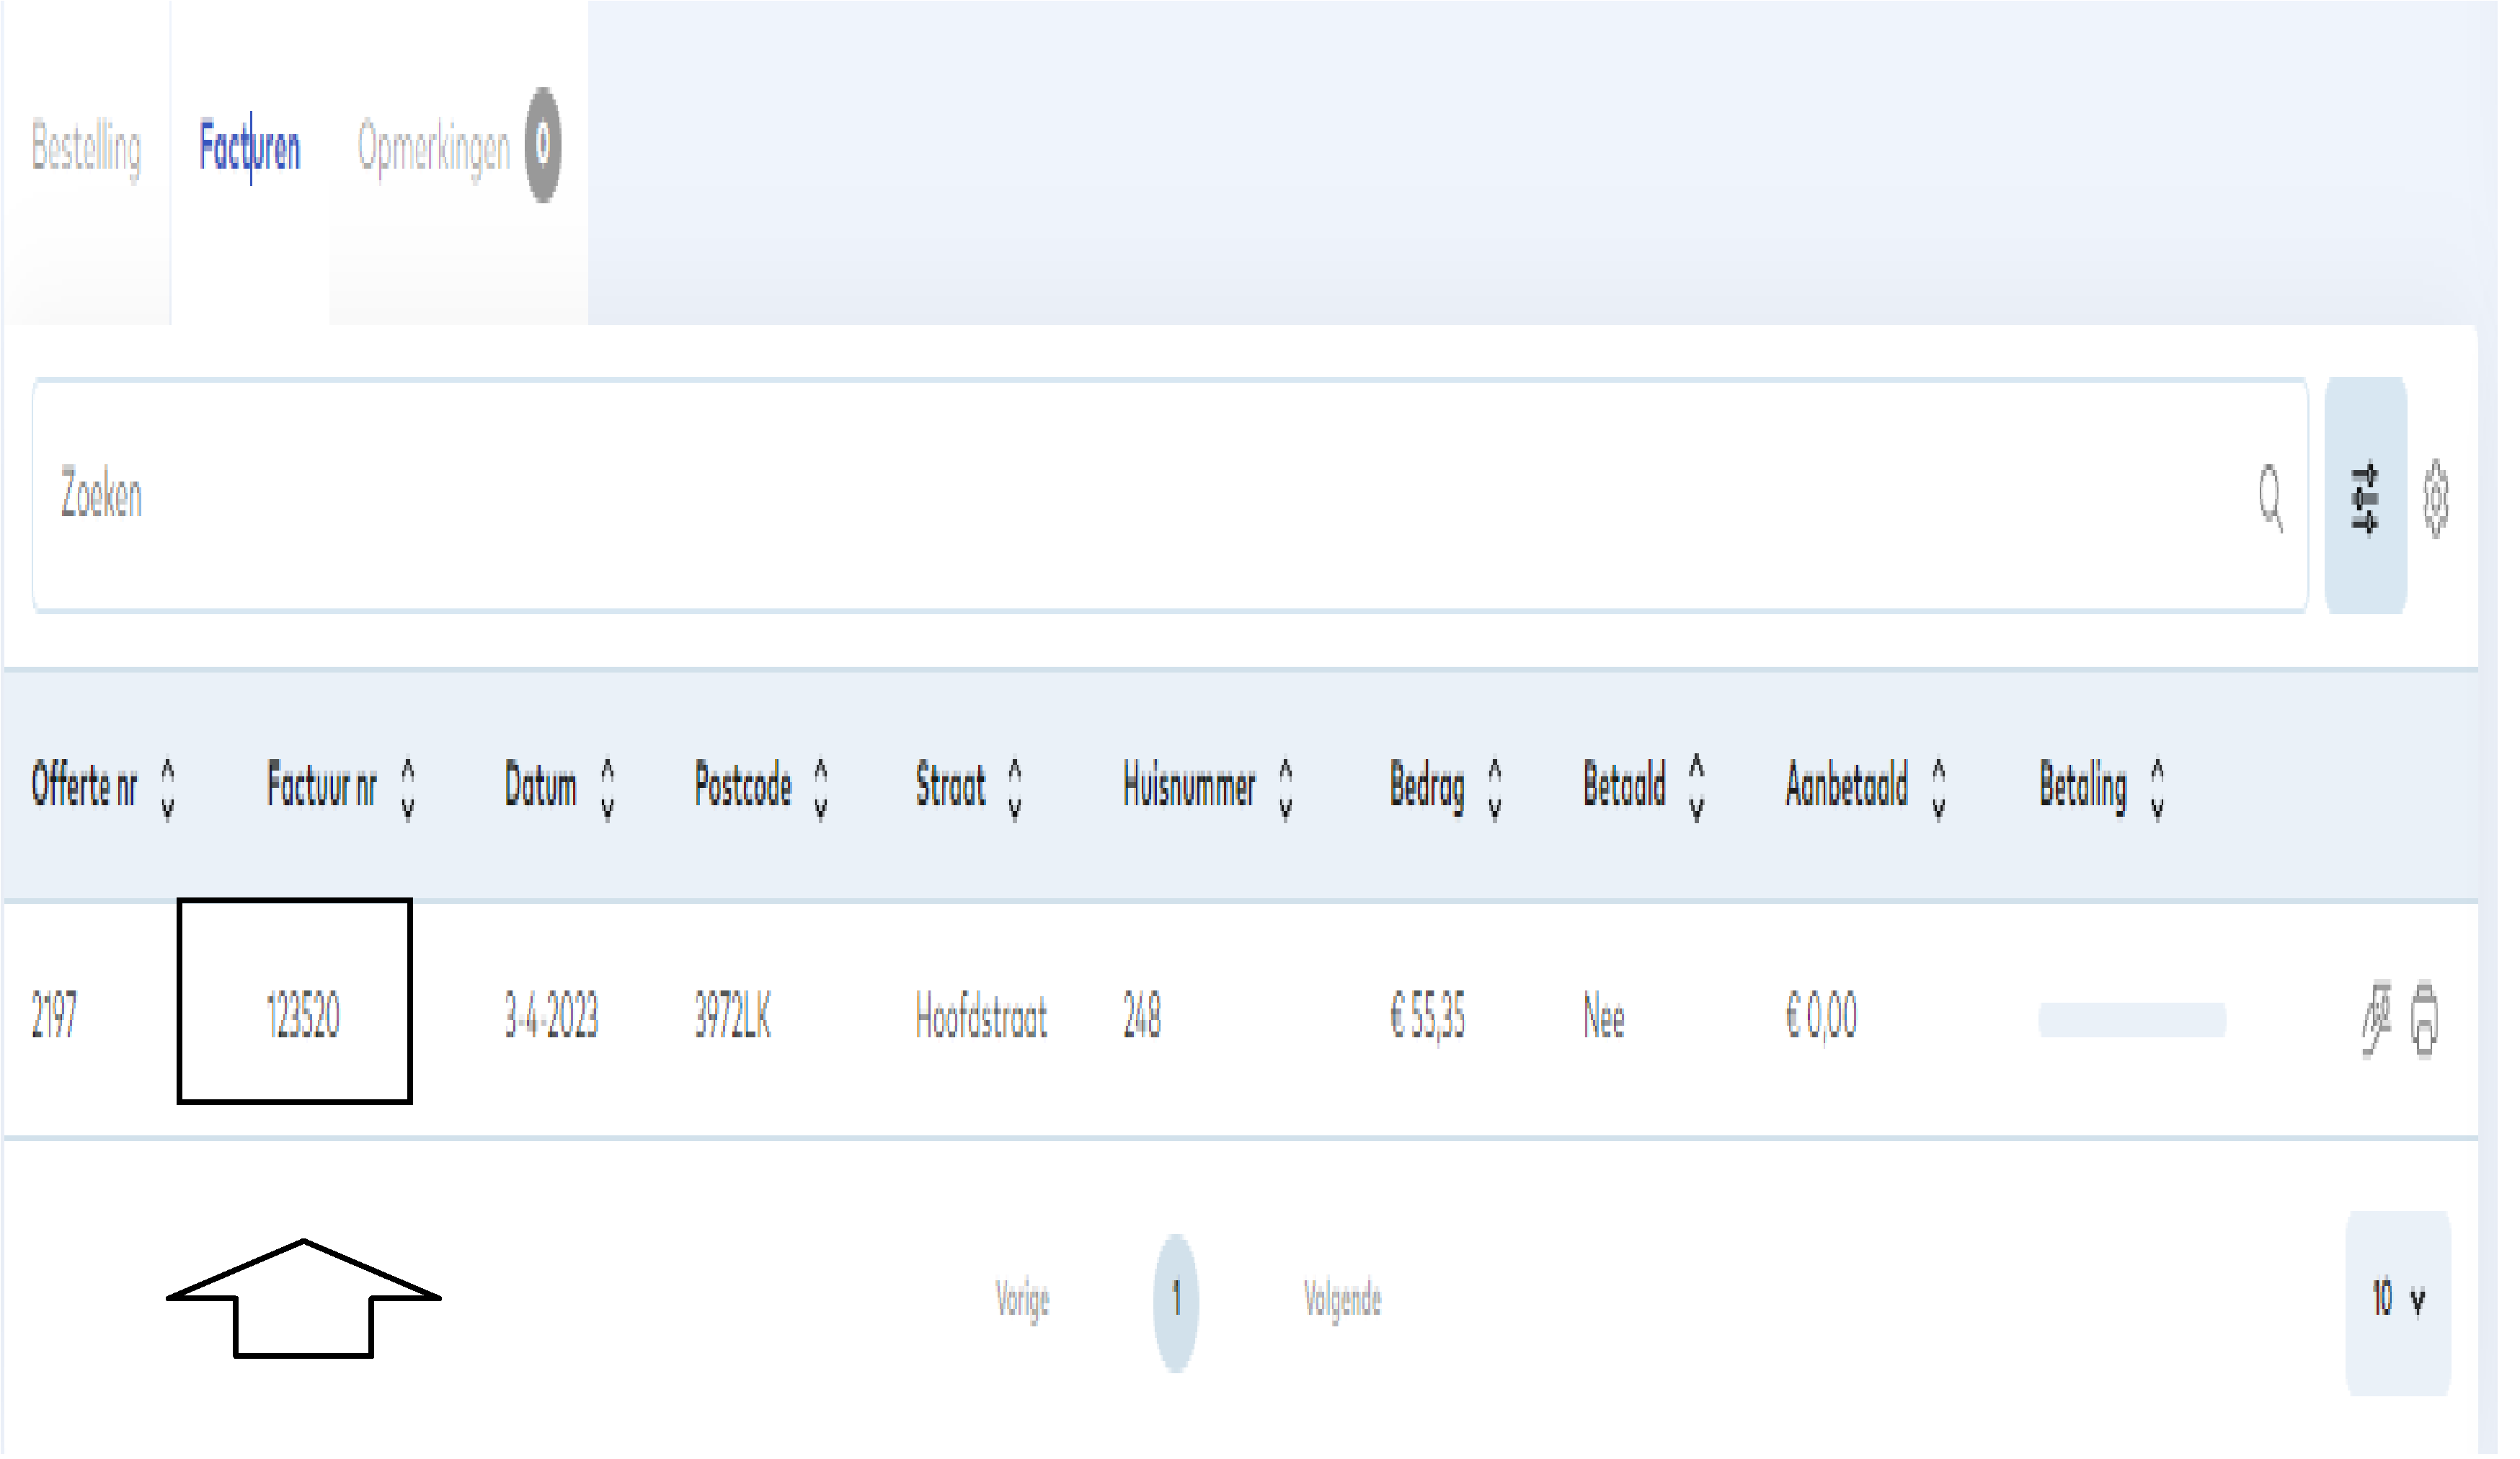Image resolution: width=2520 pixels, height=1459 pixels.
Task: Expand the rows-per-page dropdown showing 10
Action: [x=2398, y=1299]
